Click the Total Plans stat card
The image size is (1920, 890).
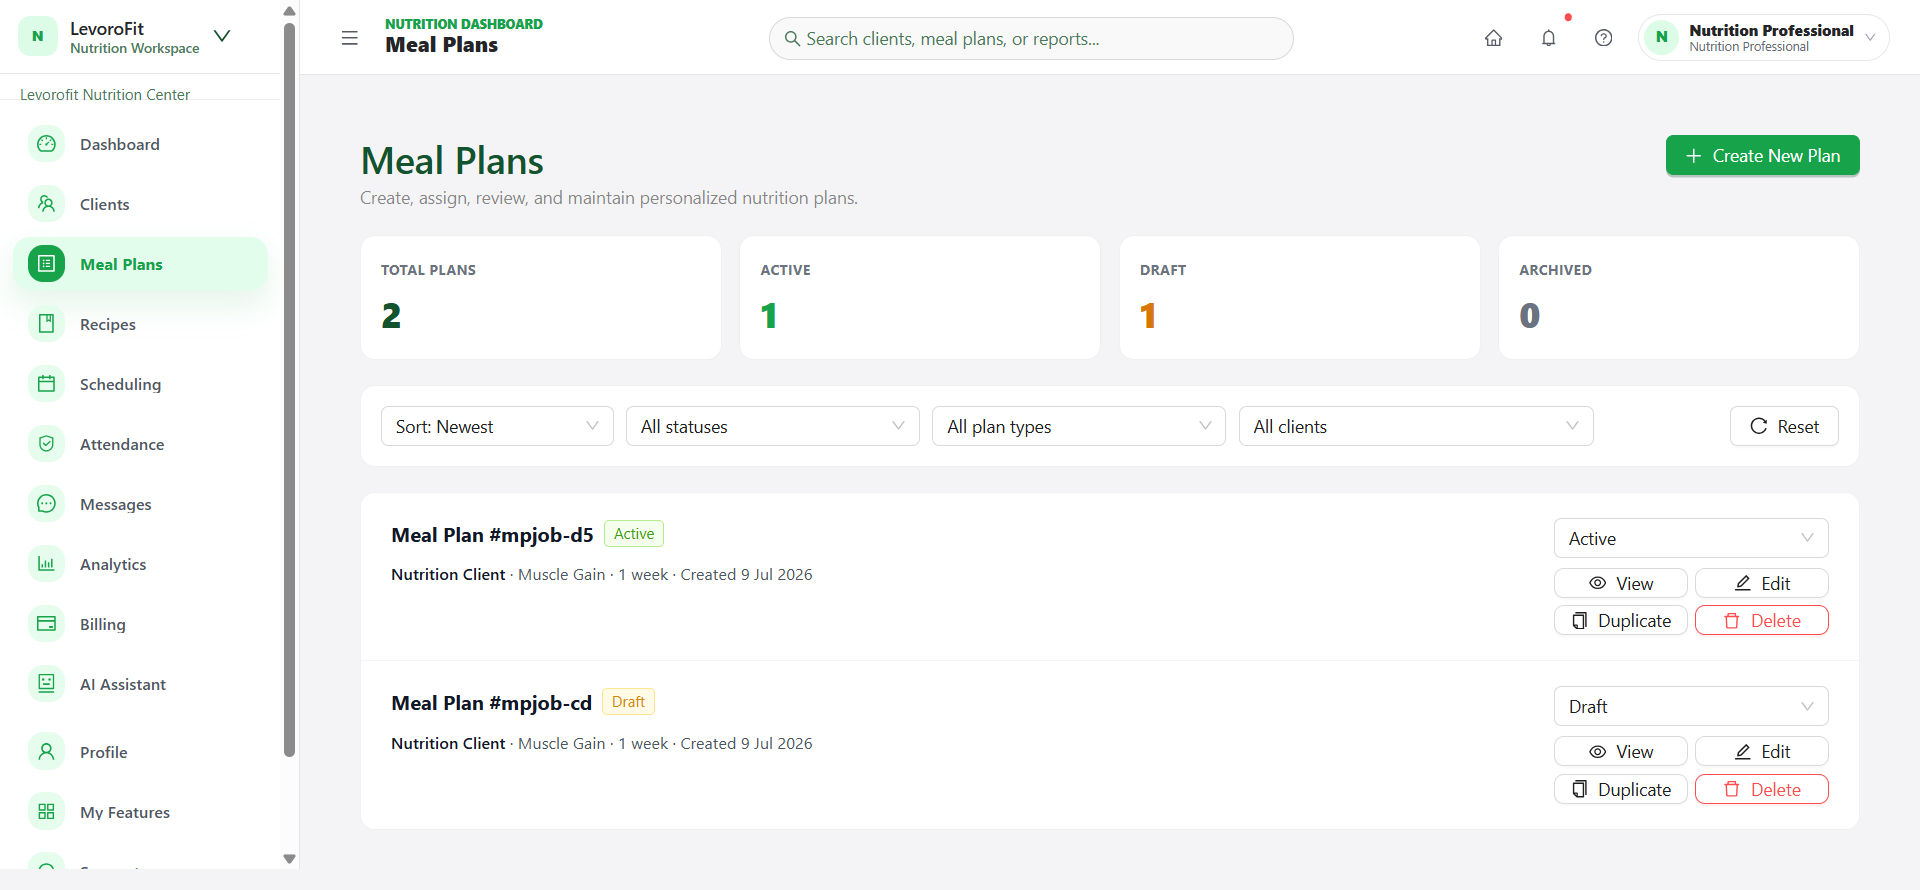coord(541,297)
